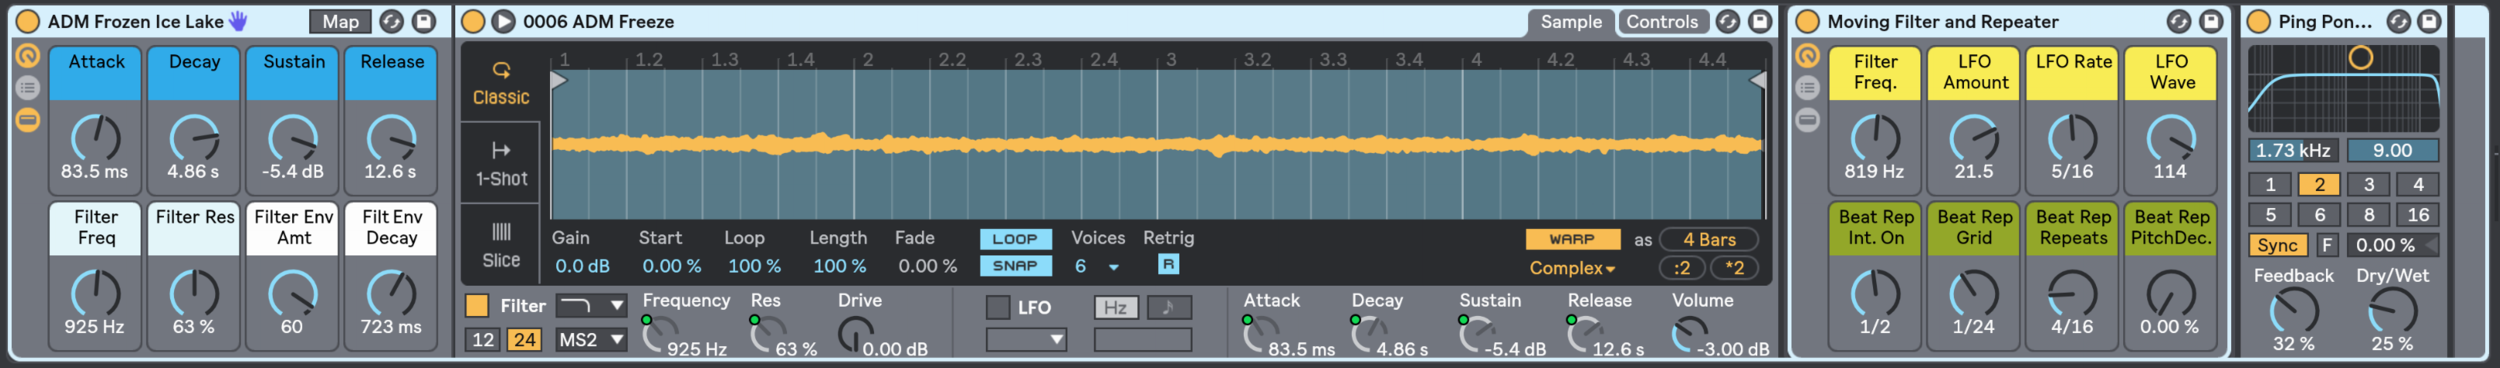Click the Start value 0.00 %
The width and height of the screenshot is (2500, 368).
point(671,266)
